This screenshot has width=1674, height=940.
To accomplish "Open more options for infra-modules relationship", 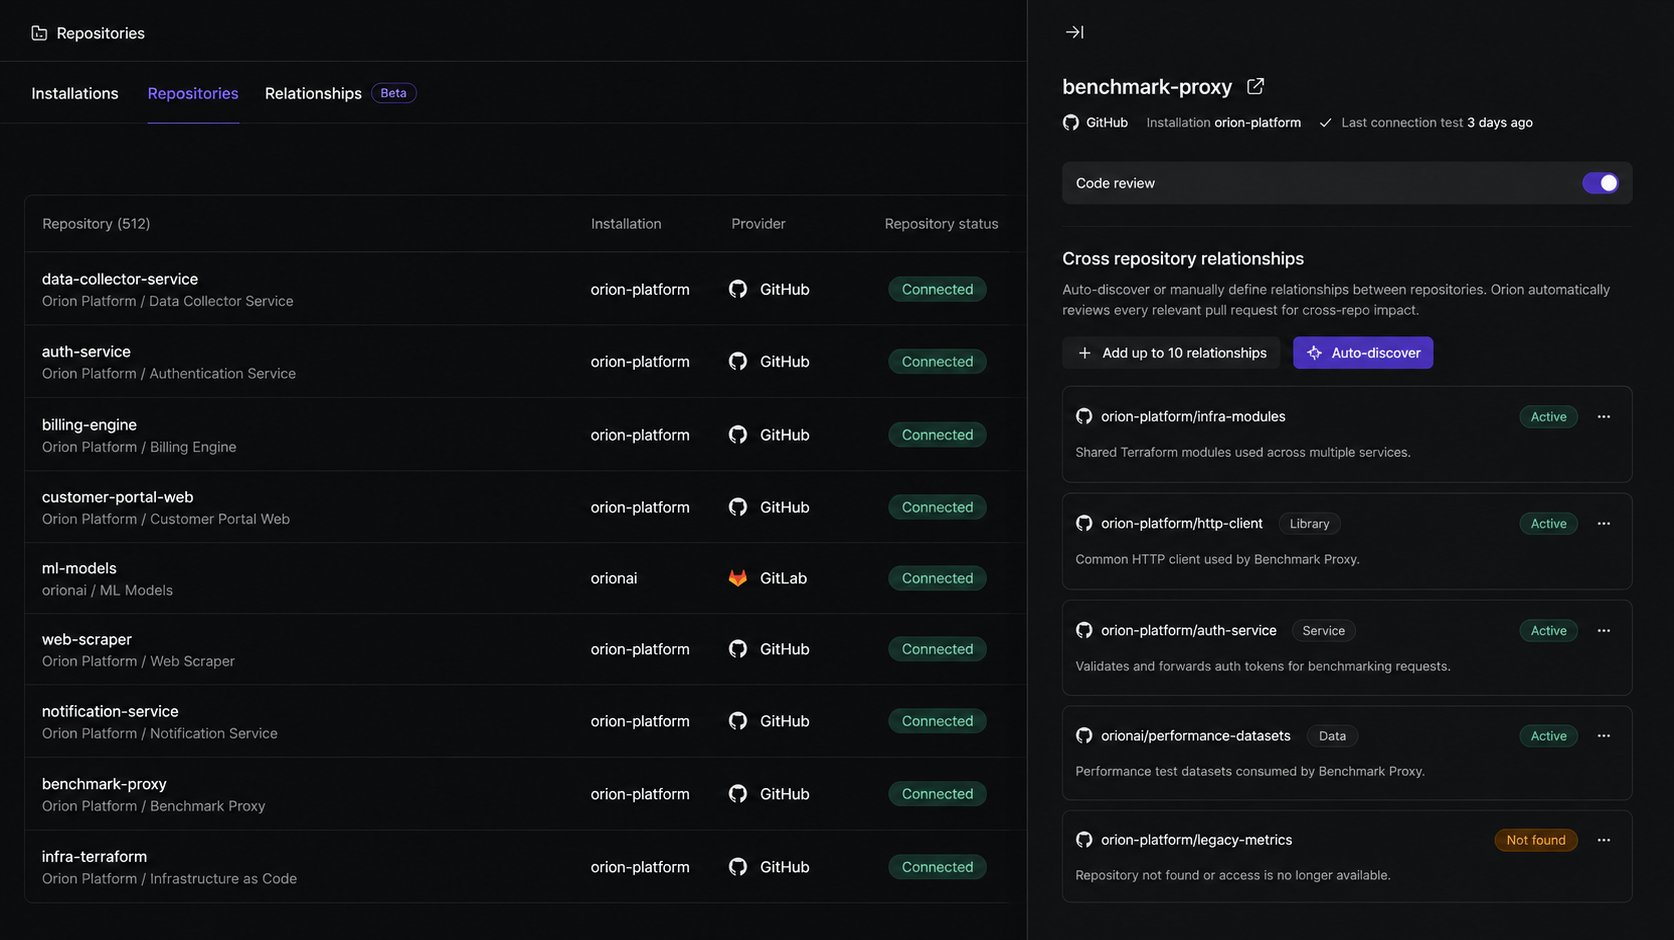I will (1604, 417).
